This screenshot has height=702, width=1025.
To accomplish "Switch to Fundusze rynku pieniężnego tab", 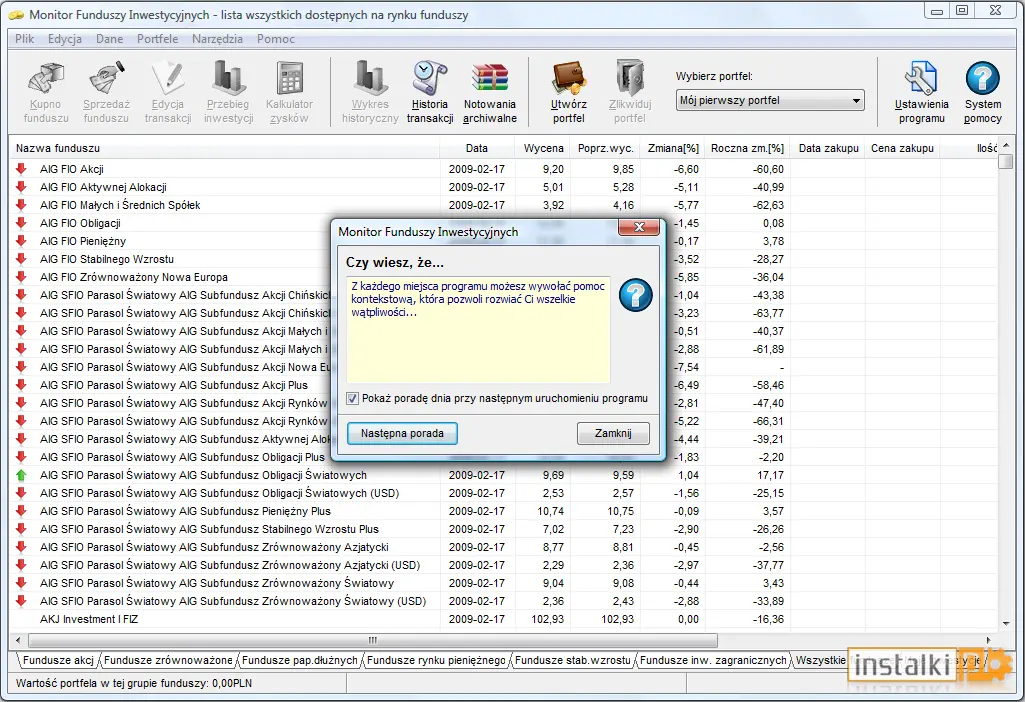I will coord(436,660).
